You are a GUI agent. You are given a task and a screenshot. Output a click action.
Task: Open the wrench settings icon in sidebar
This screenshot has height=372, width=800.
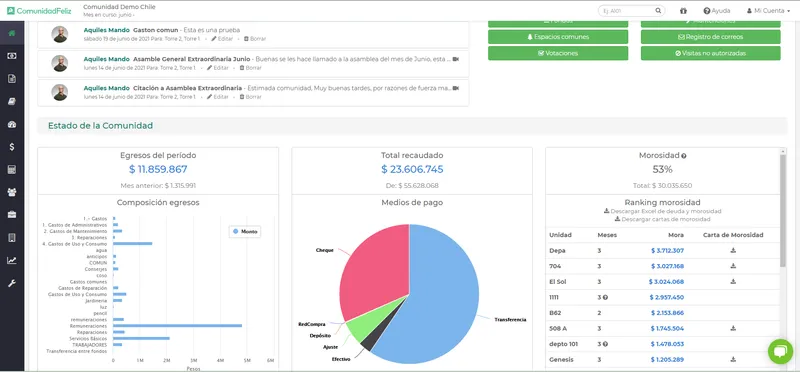pos(11,283)
